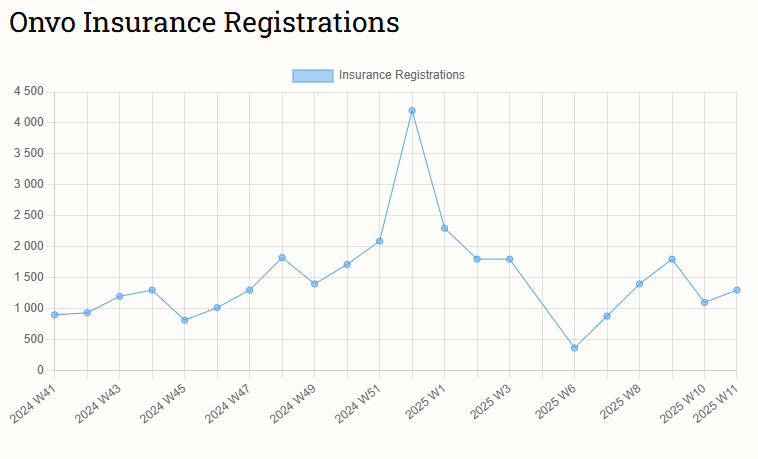Click the data point at 2025 W1
758x459 pixels.
point(444,228)
